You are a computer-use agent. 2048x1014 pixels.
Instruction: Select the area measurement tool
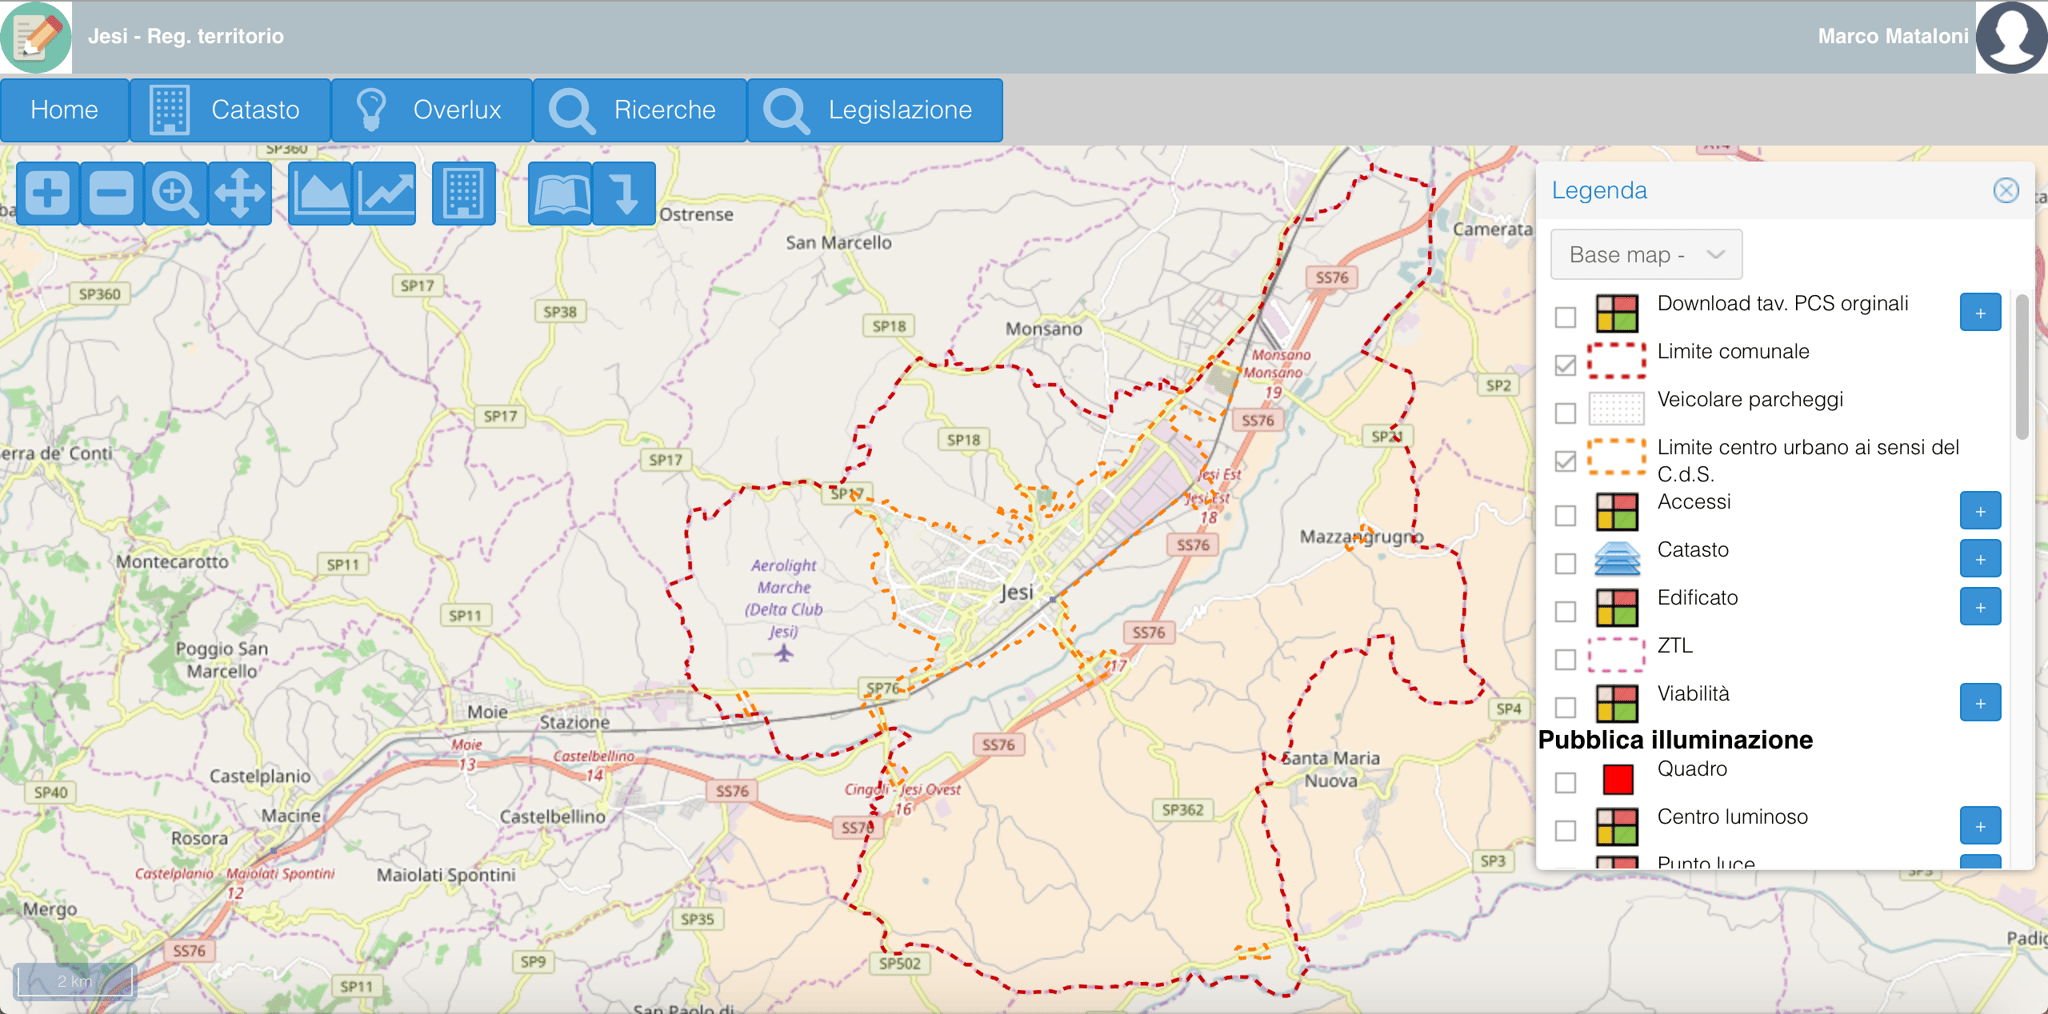pyautogui.click(x=320, y=193)
